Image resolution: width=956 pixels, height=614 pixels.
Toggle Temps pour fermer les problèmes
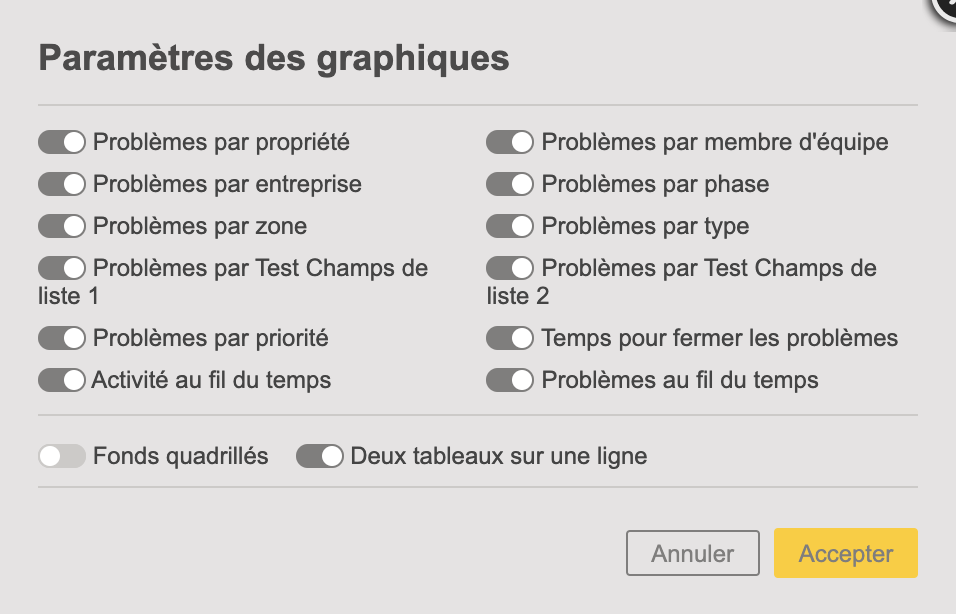tap(510, 338)
